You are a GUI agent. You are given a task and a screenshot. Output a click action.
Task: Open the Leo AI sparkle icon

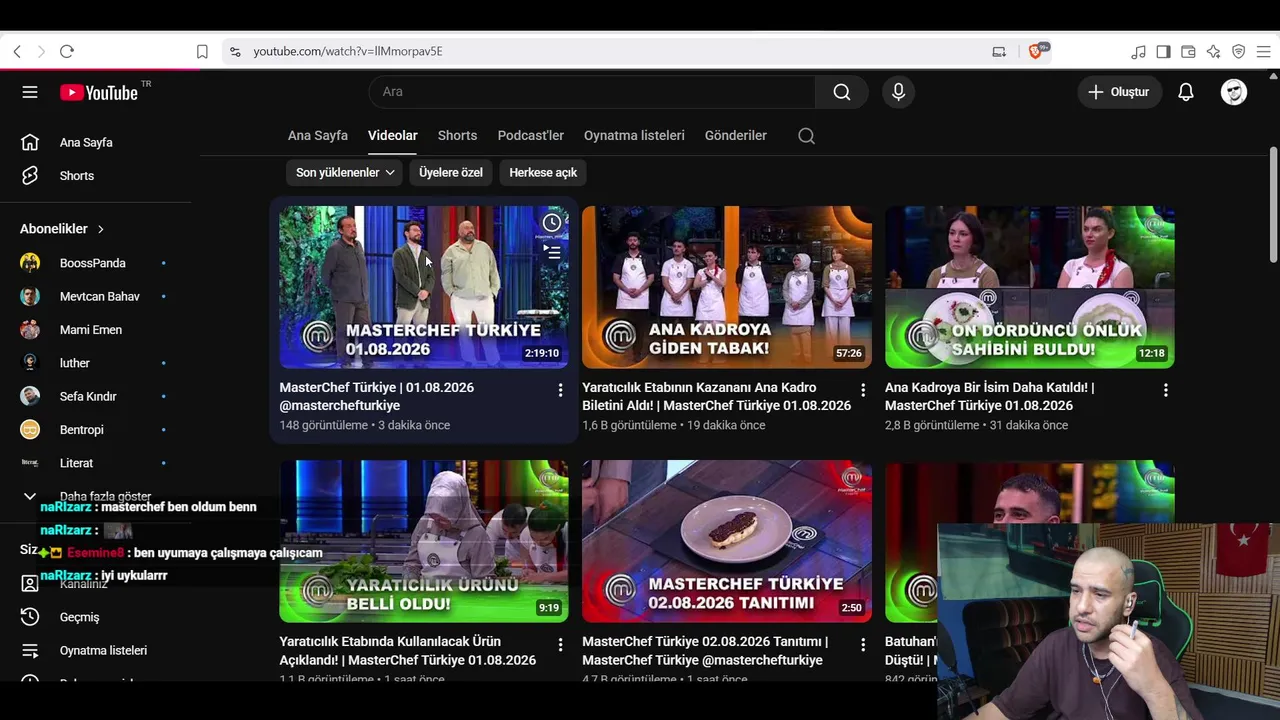tap(1213, 52)
